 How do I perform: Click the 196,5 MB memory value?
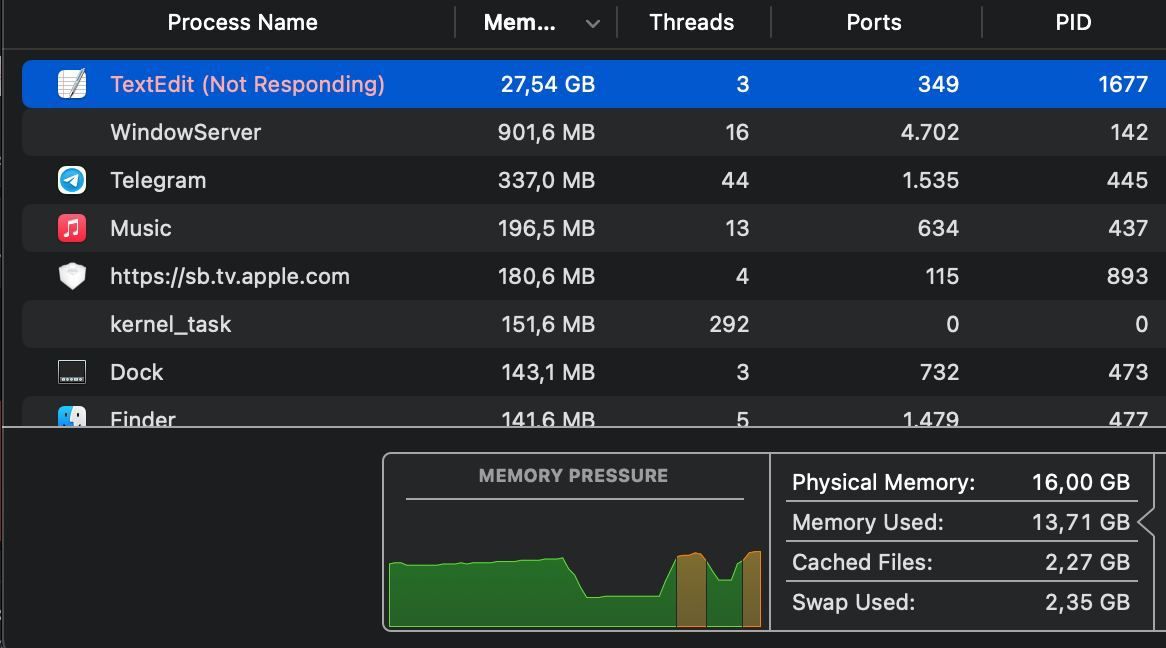(x=547, y=228)
